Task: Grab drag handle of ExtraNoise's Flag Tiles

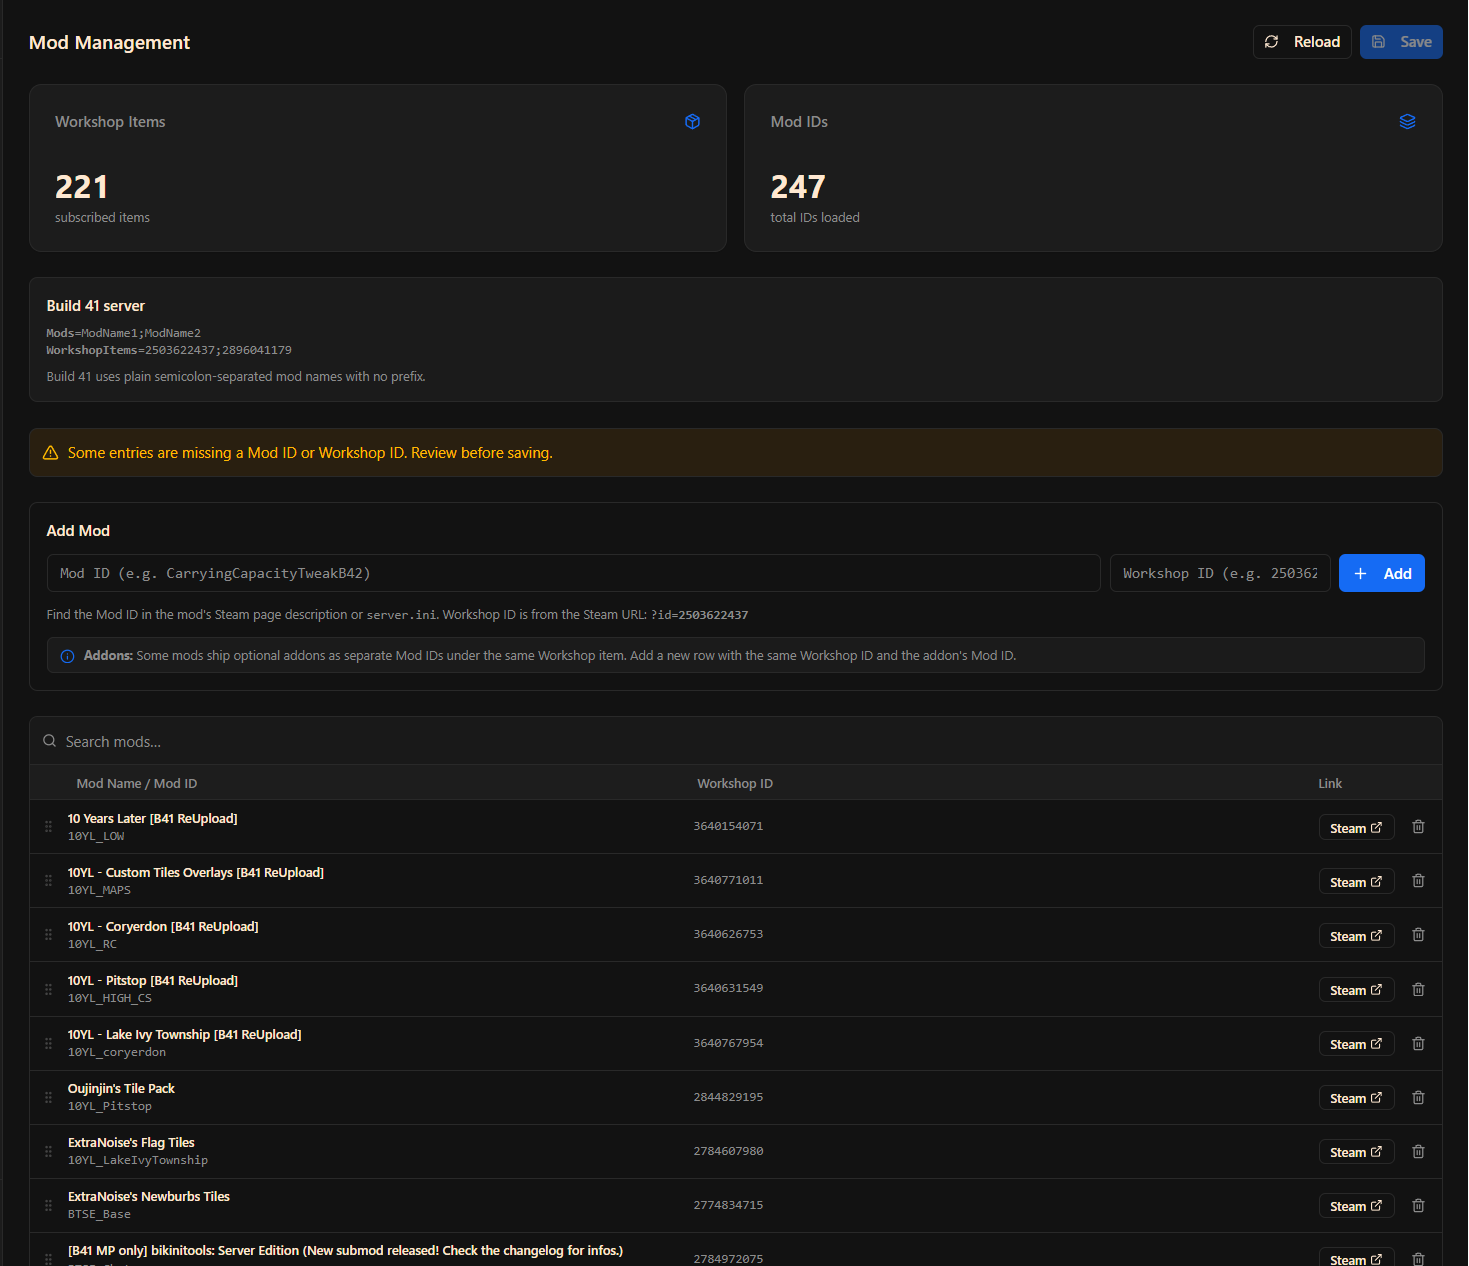Action: 48,1151
